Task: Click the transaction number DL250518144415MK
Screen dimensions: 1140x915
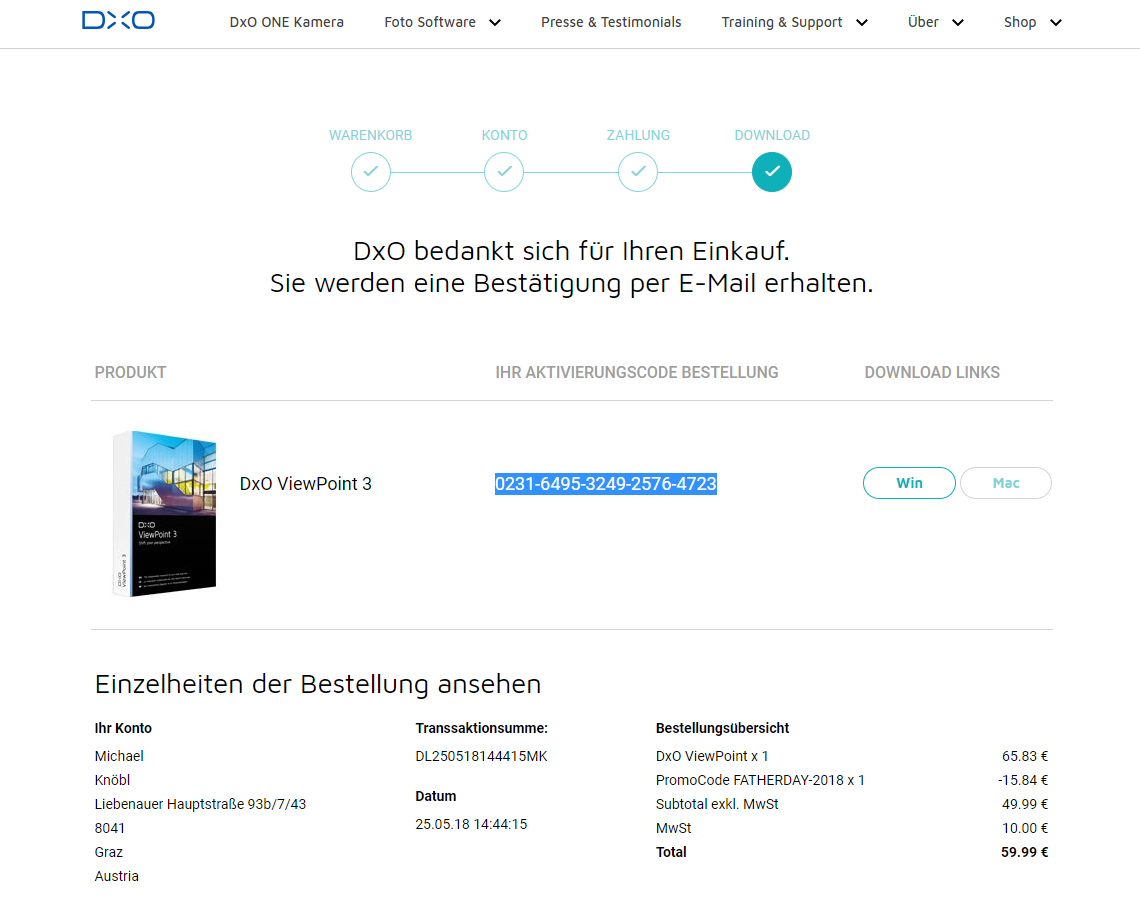Action: [481, 757]
